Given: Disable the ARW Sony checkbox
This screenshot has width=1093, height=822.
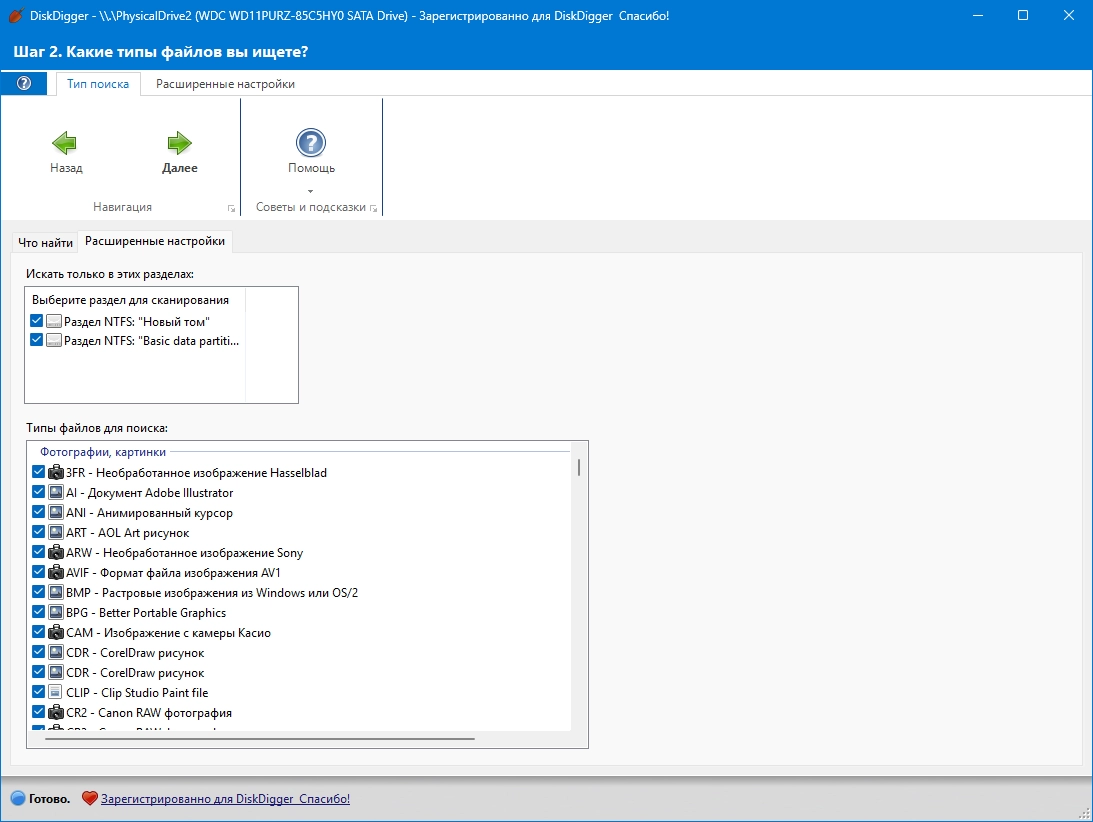Looking at the screenshot, I should point(39,552).
